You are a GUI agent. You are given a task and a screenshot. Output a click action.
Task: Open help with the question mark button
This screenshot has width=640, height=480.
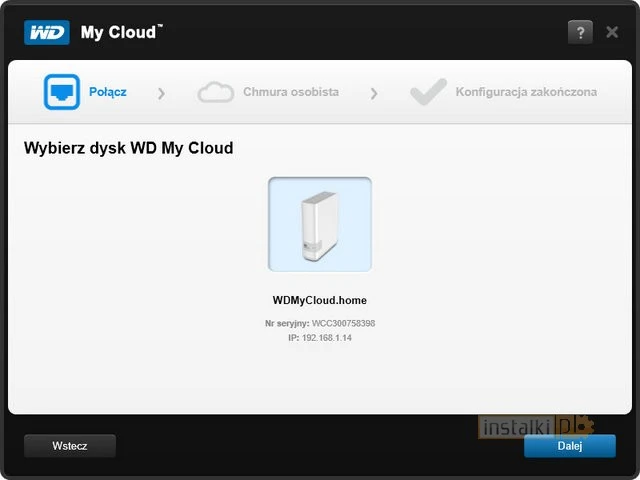580,32
